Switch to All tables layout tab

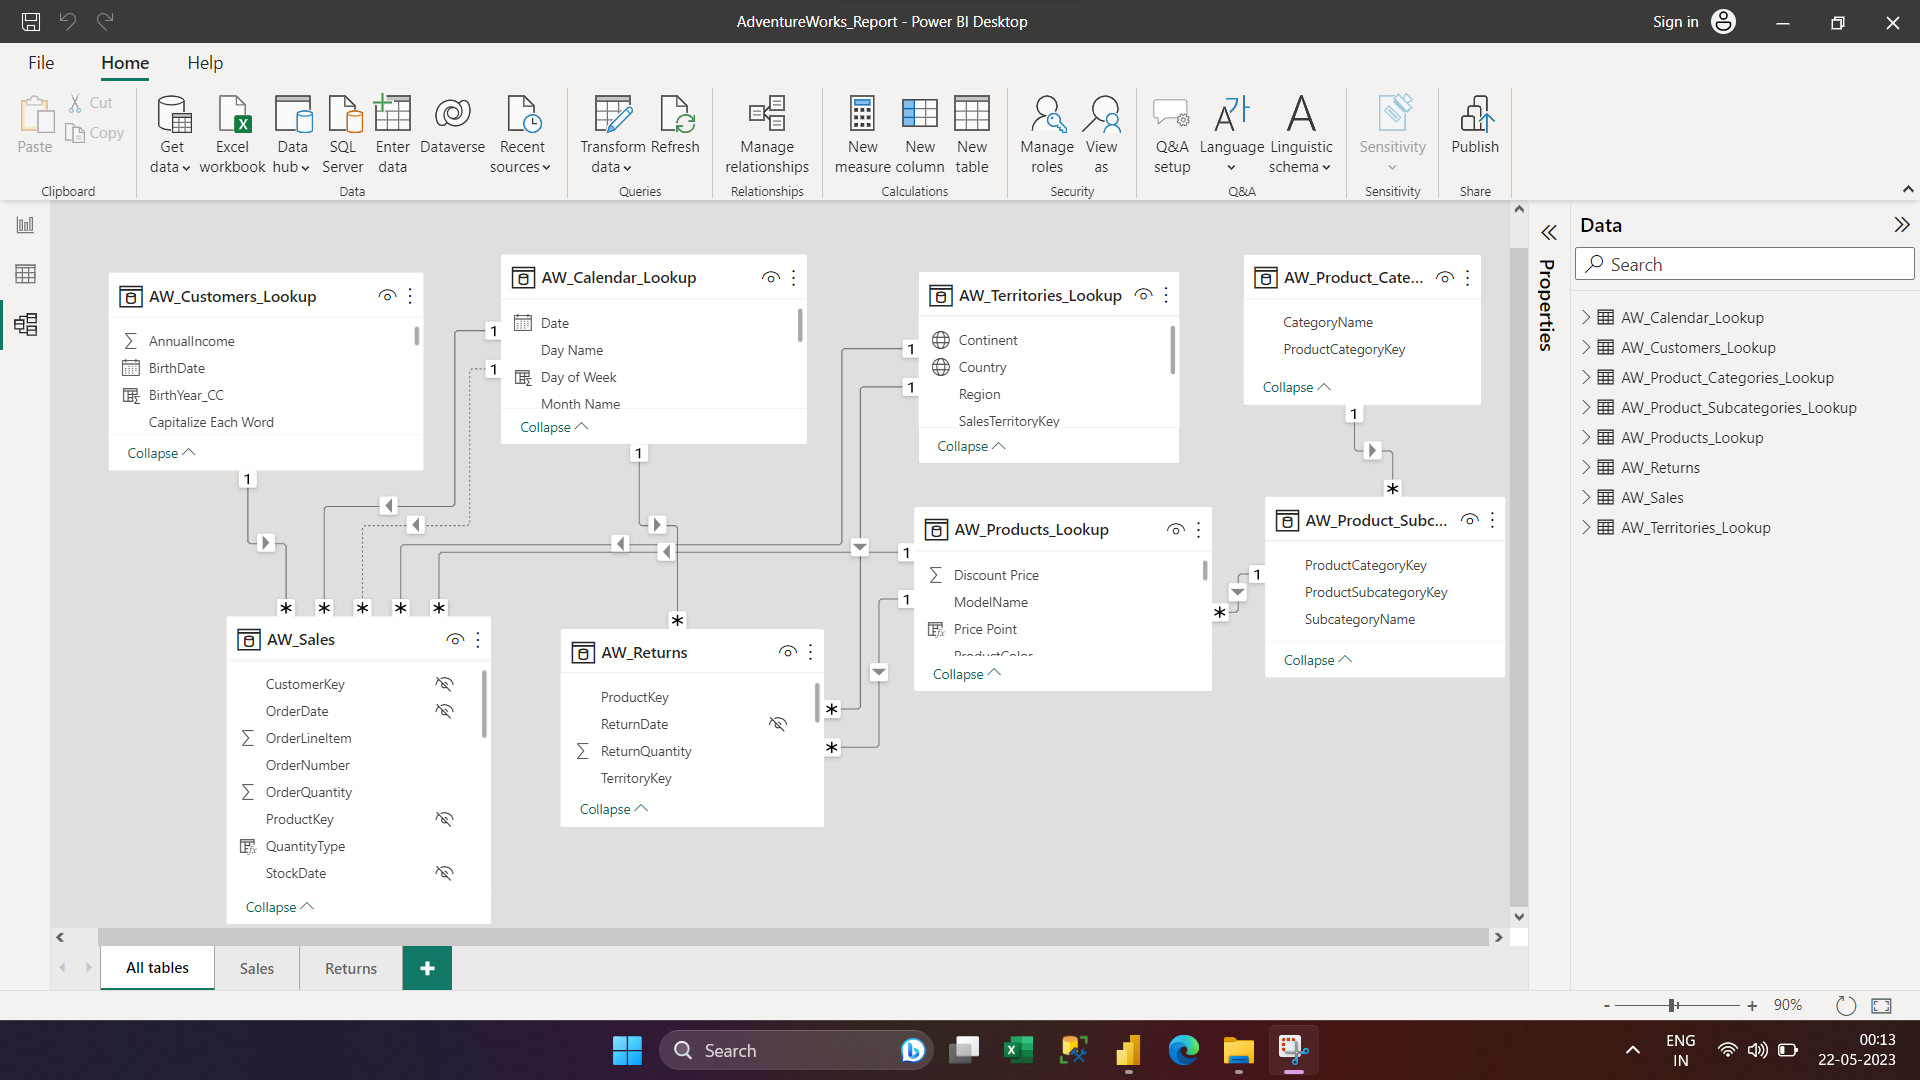157,968
